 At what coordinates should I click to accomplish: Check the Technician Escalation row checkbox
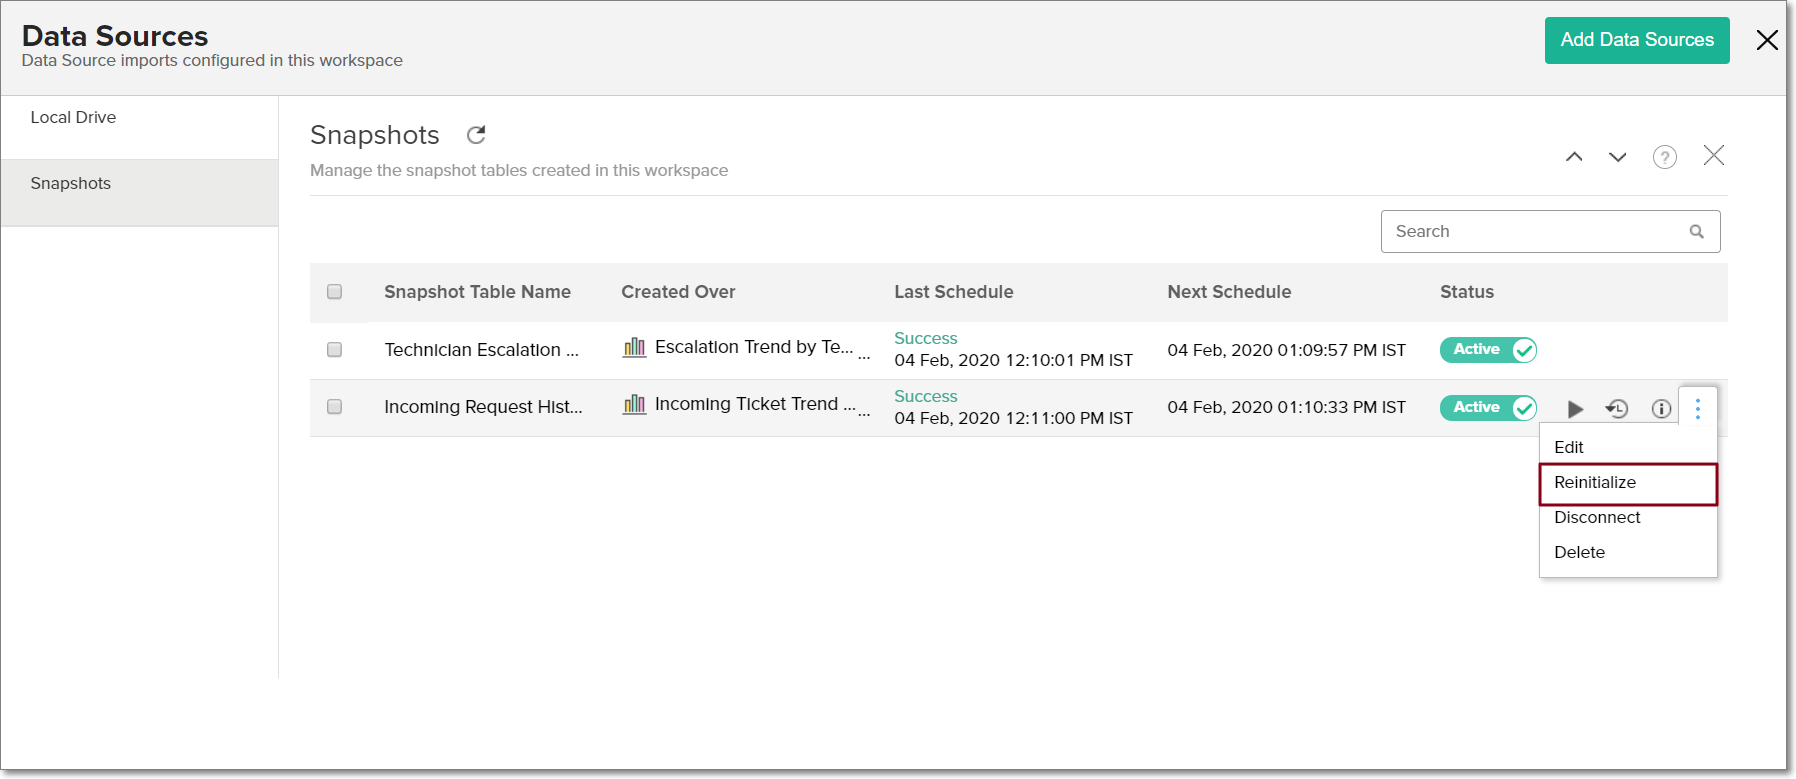(x=335, y=350)
